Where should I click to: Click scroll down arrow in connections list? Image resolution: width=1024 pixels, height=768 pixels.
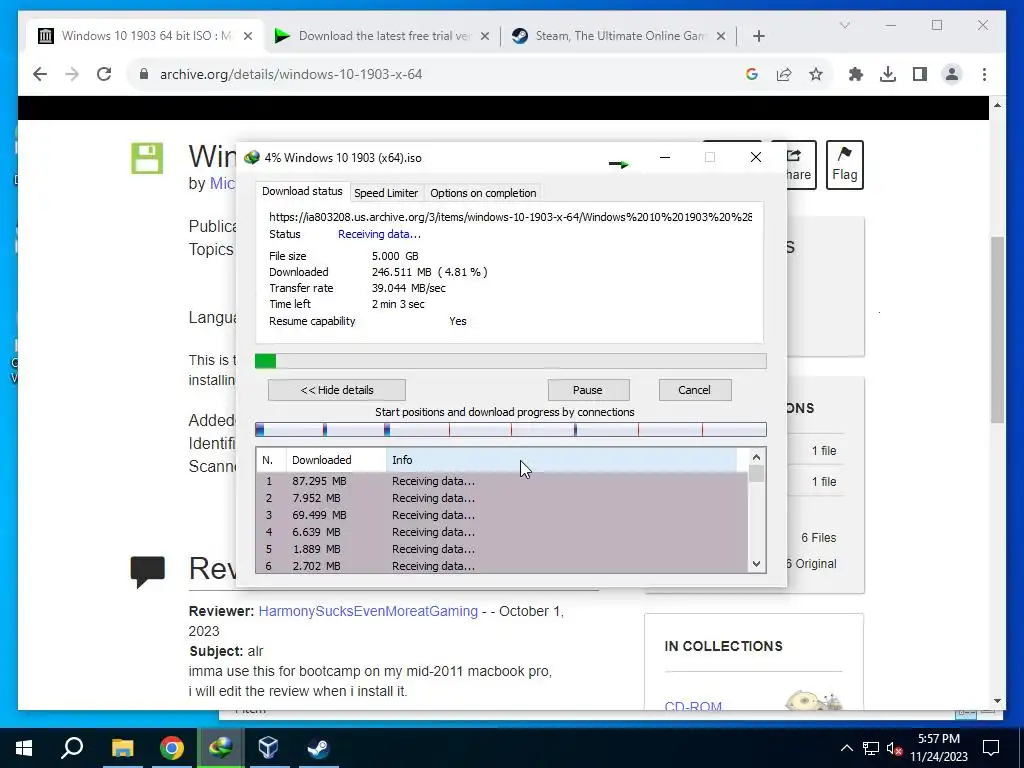[x=756, y=564]
